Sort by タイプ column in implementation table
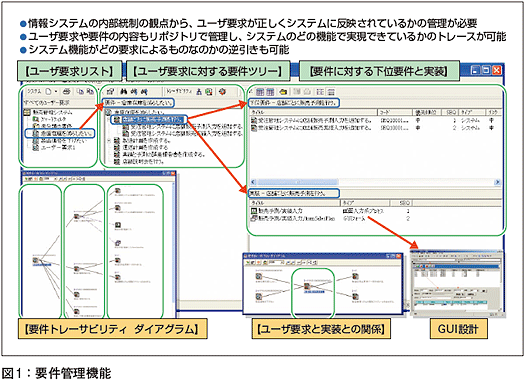This screenshot has height=381, width=526. click(x=365, y=203)
